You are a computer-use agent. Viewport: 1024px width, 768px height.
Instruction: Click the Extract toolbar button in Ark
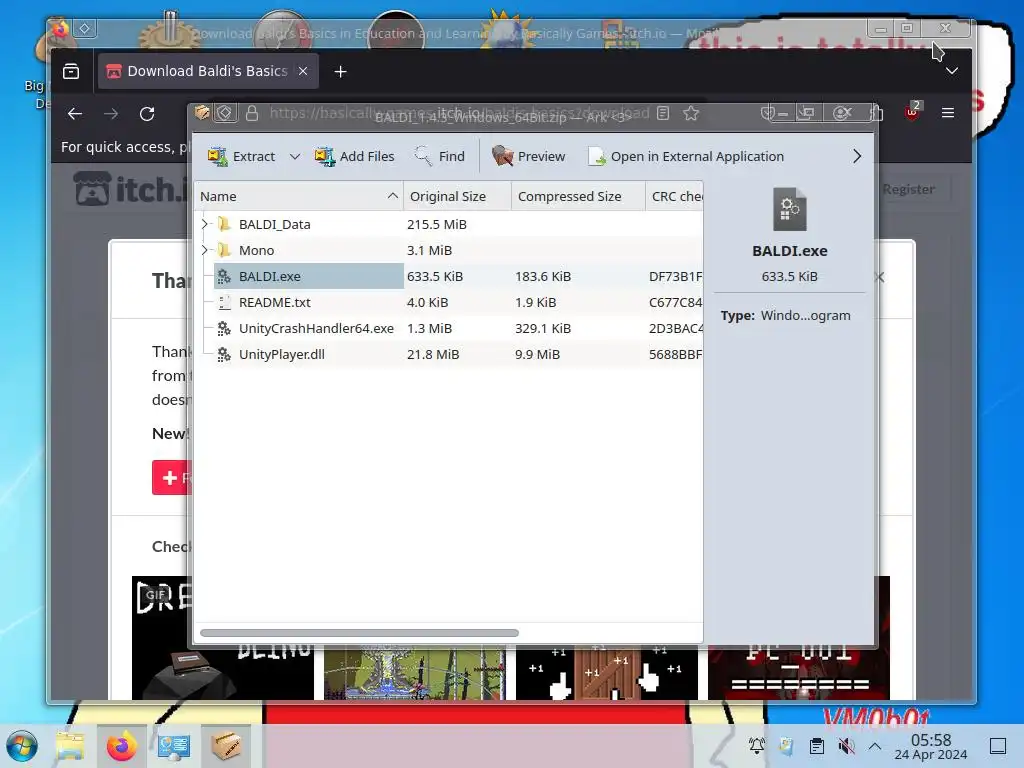click(241, 157)
